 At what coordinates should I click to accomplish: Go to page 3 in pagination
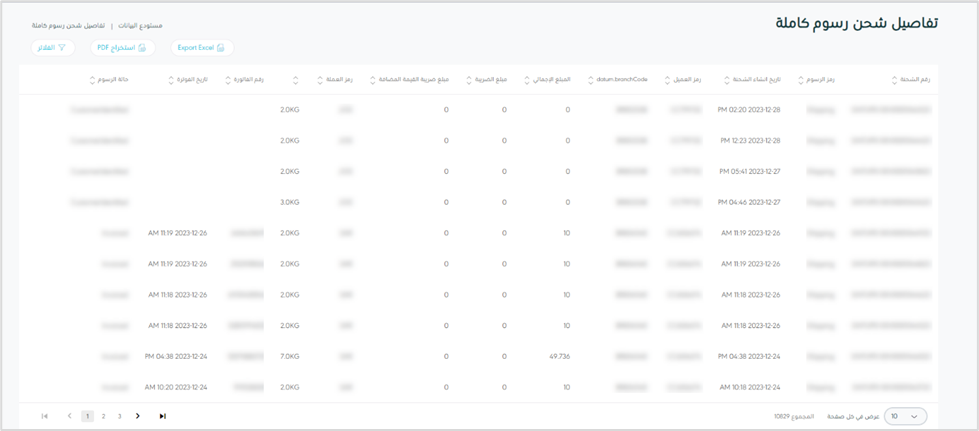(x=120, y=416)
